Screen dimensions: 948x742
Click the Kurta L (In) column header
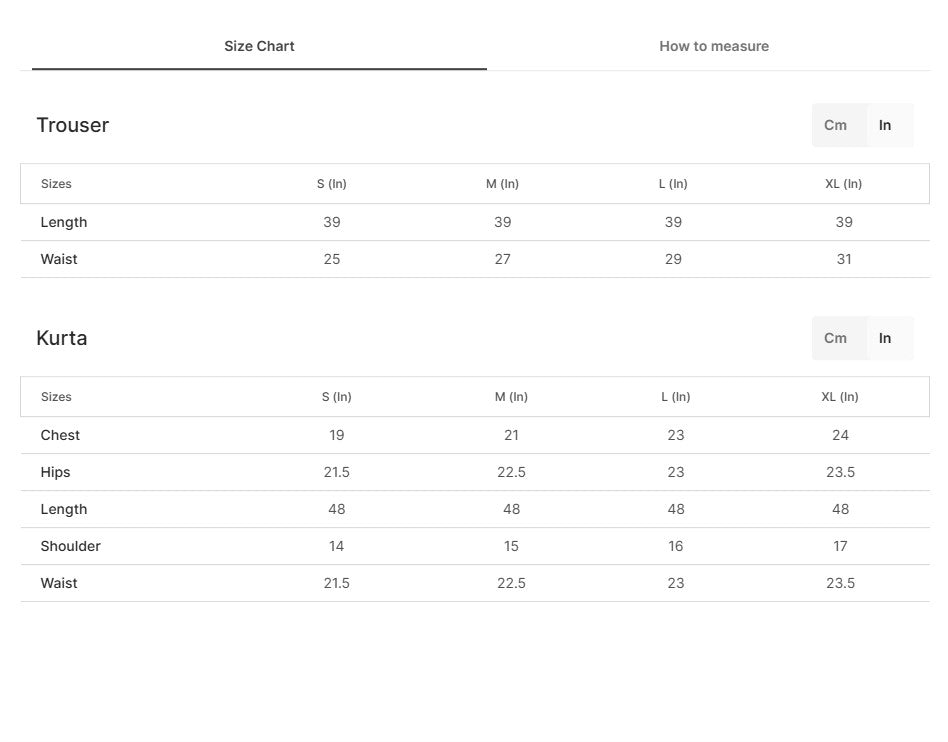pyautogui.click(x=675, y=397)
